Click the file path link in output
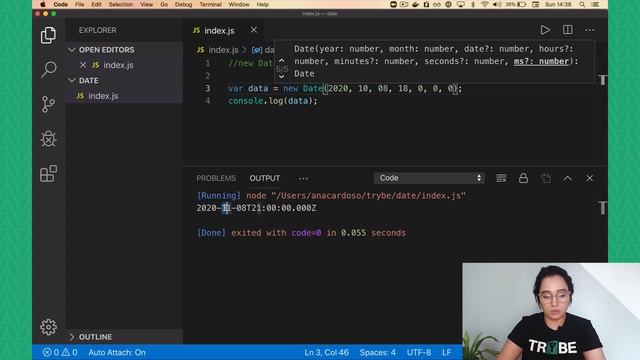 [x=368, y=196]
